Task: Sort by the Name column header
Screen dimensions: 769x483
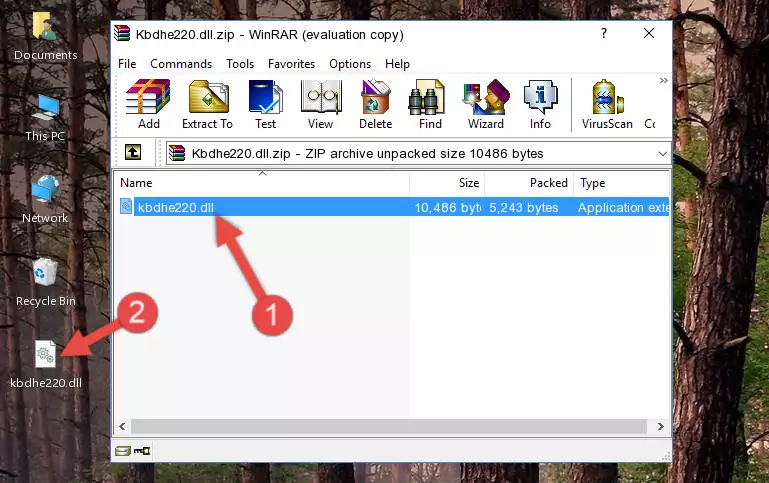Action: click(x=262, y=183)
